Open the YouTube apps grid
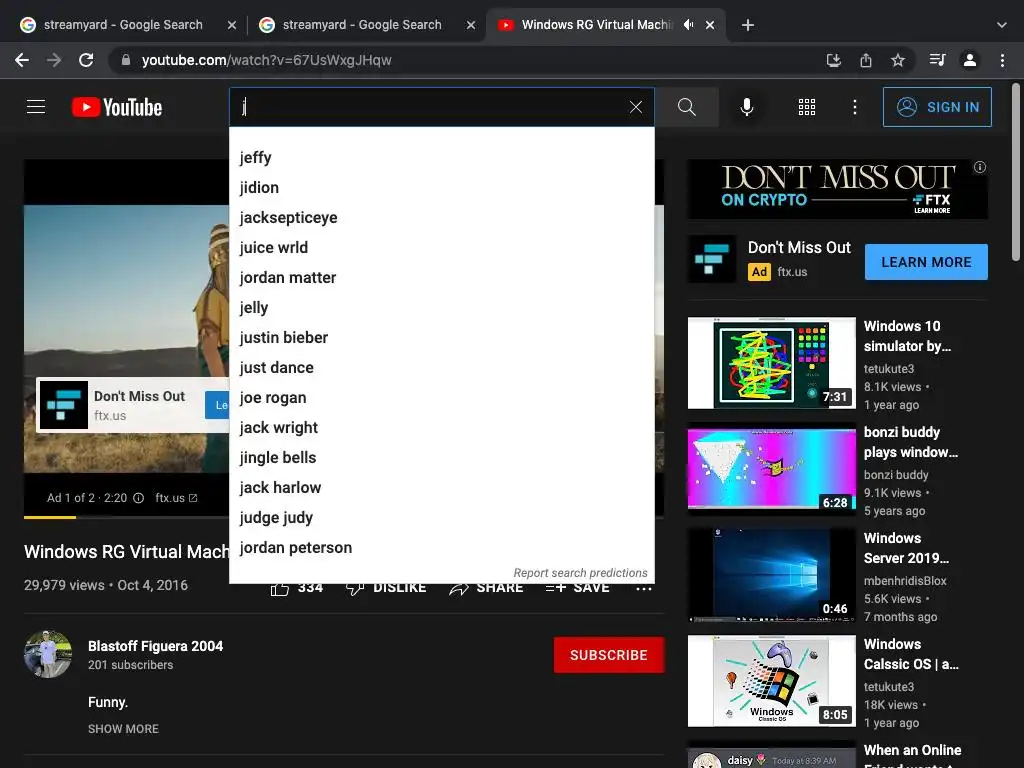The image size is (1024, 768). point(807,107)
